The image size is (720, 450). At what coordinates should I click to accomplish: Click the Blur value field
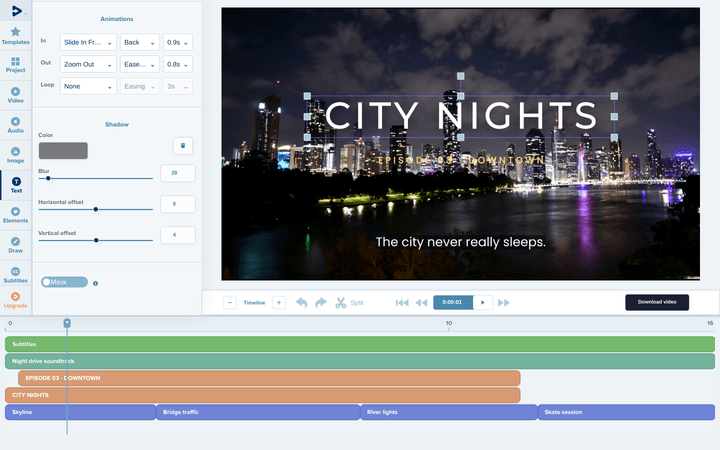click(178, 173)
